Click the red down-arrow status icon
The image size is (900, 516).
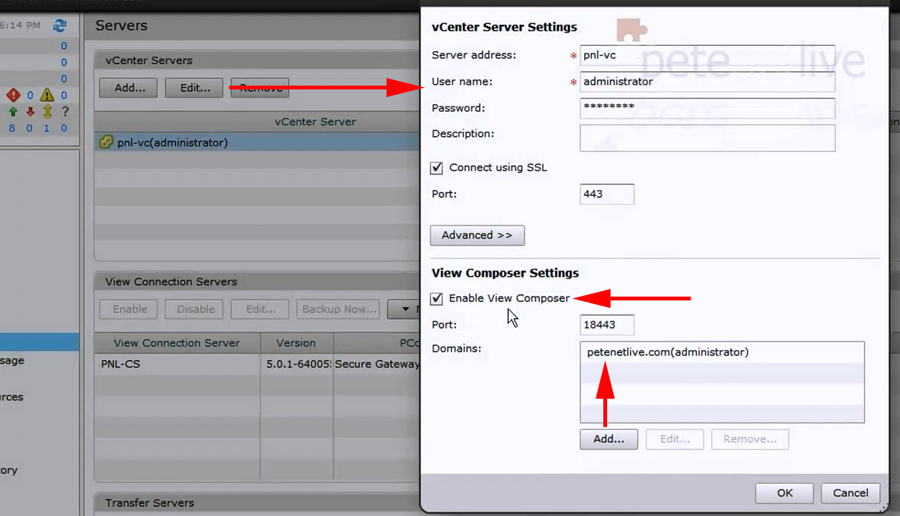pos(30,111)
